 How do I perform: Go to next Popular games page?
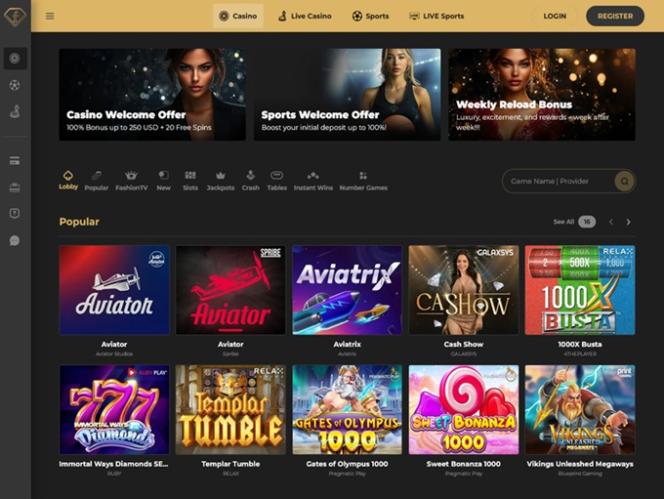tap(628, 222)
